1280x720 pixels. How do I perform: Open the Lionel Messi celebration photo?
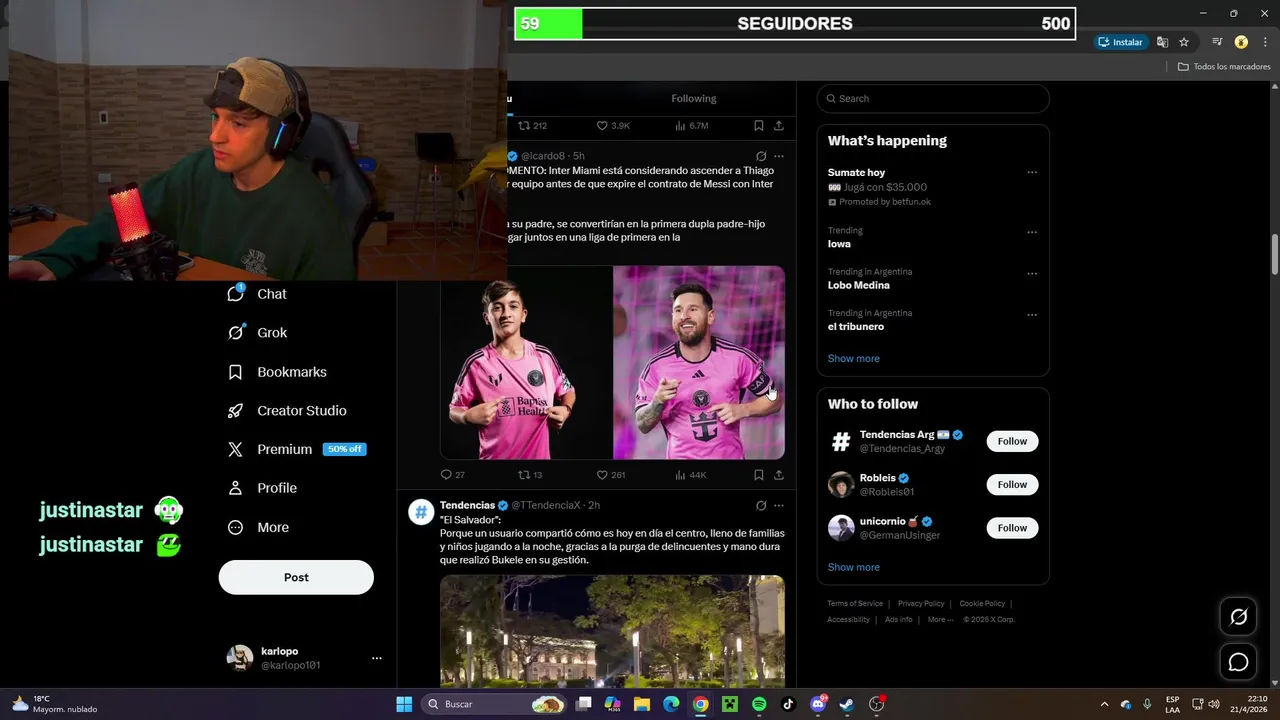tap(699, 363)
